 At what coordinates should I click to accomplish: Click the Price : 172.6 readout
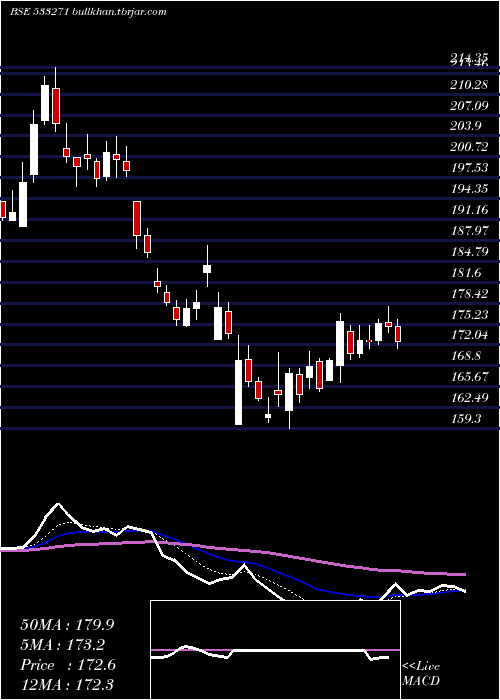coord(68,665)
